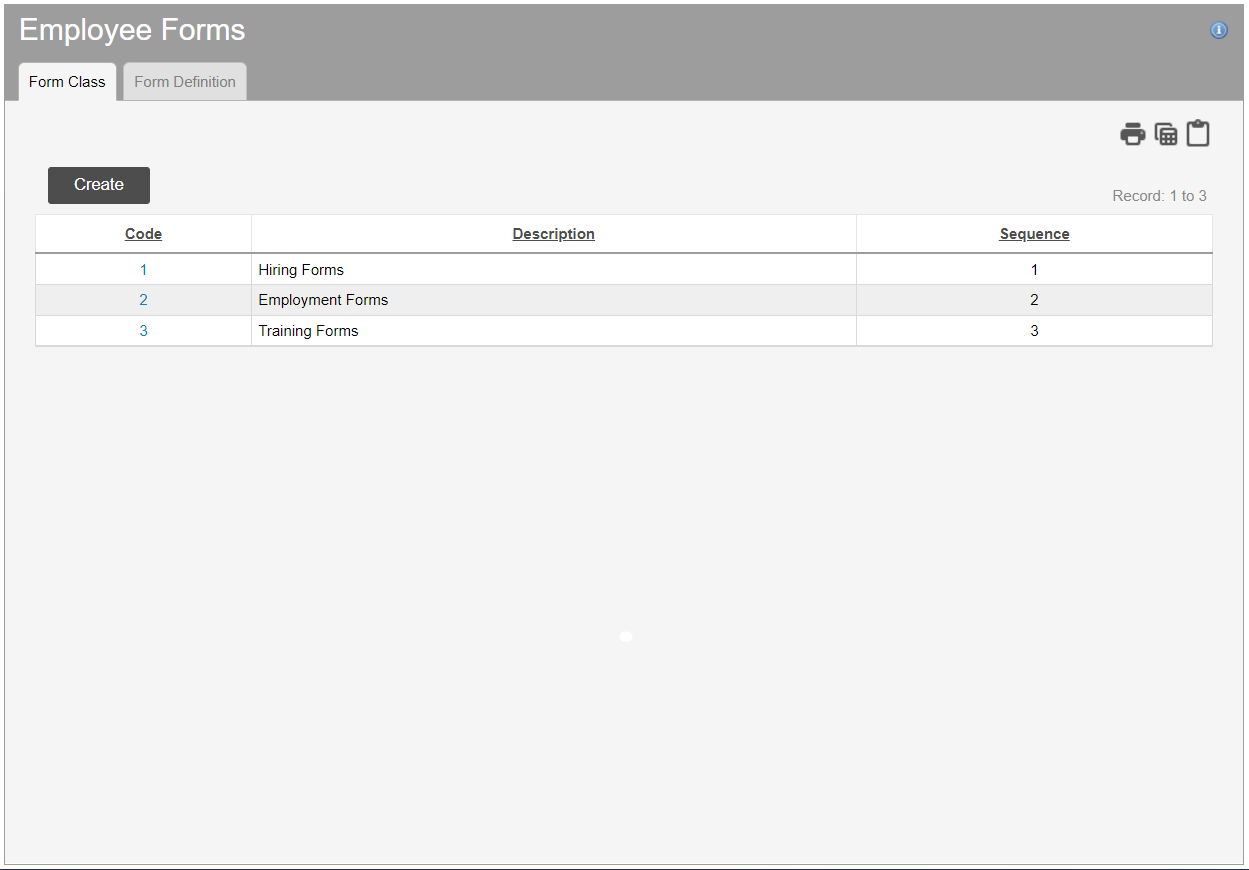
Task: Sort table by Description column header
Action: 553,234
